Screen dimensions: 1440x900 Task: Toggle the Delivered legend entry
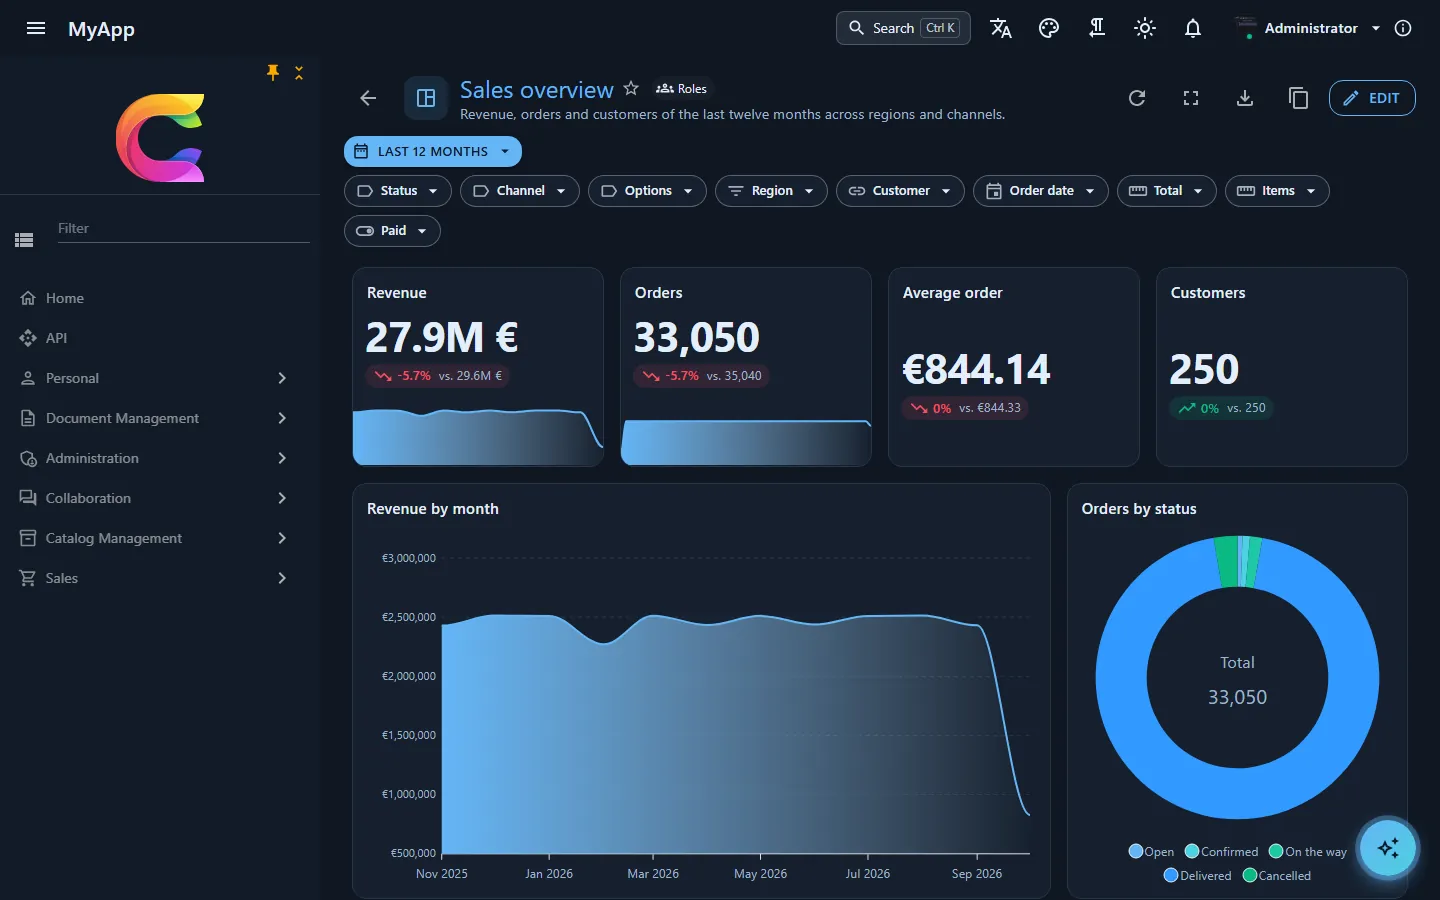(1198, 876)
